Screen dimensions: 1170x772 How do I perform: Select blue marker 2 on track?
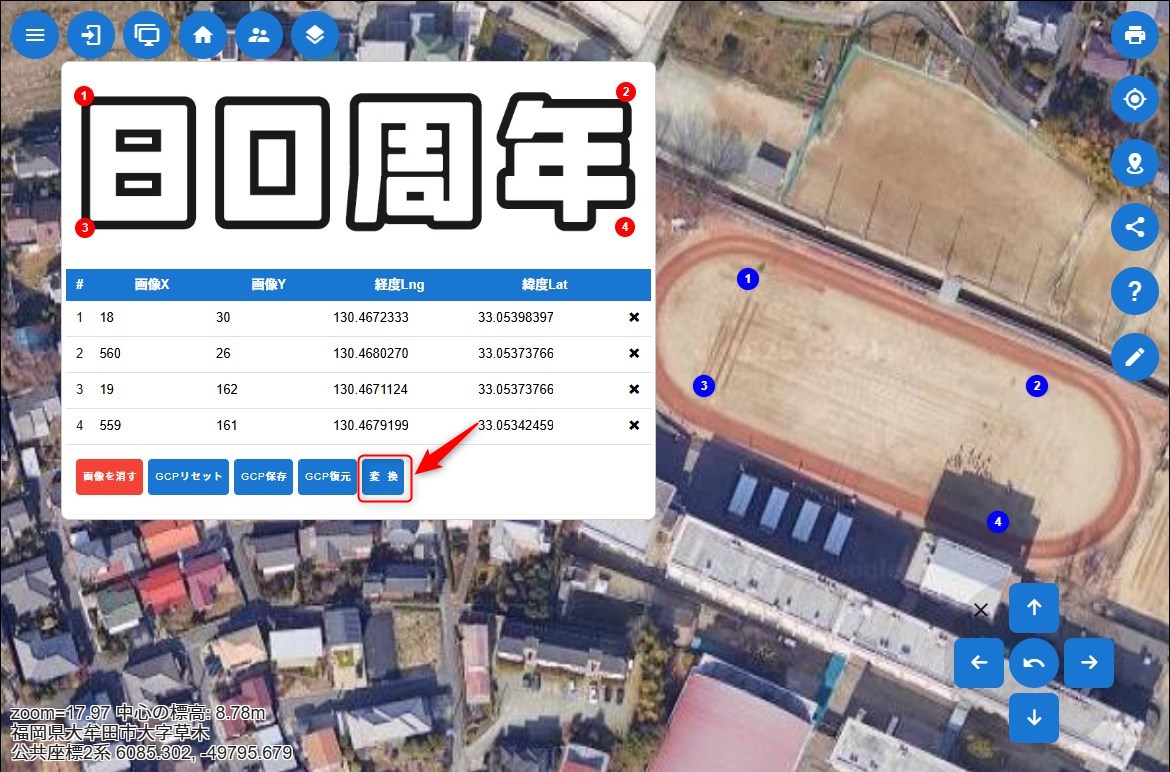1037,386
